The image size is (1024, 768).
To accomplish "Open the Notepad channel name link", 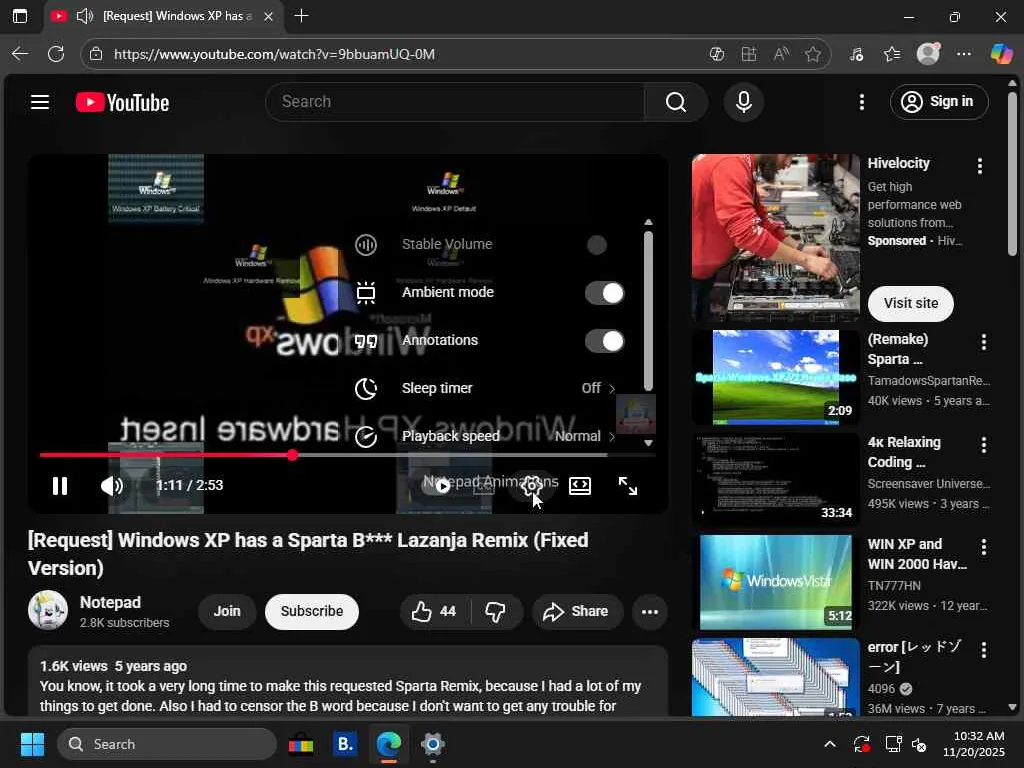I will pyautogui.click(x=110, y=602).
